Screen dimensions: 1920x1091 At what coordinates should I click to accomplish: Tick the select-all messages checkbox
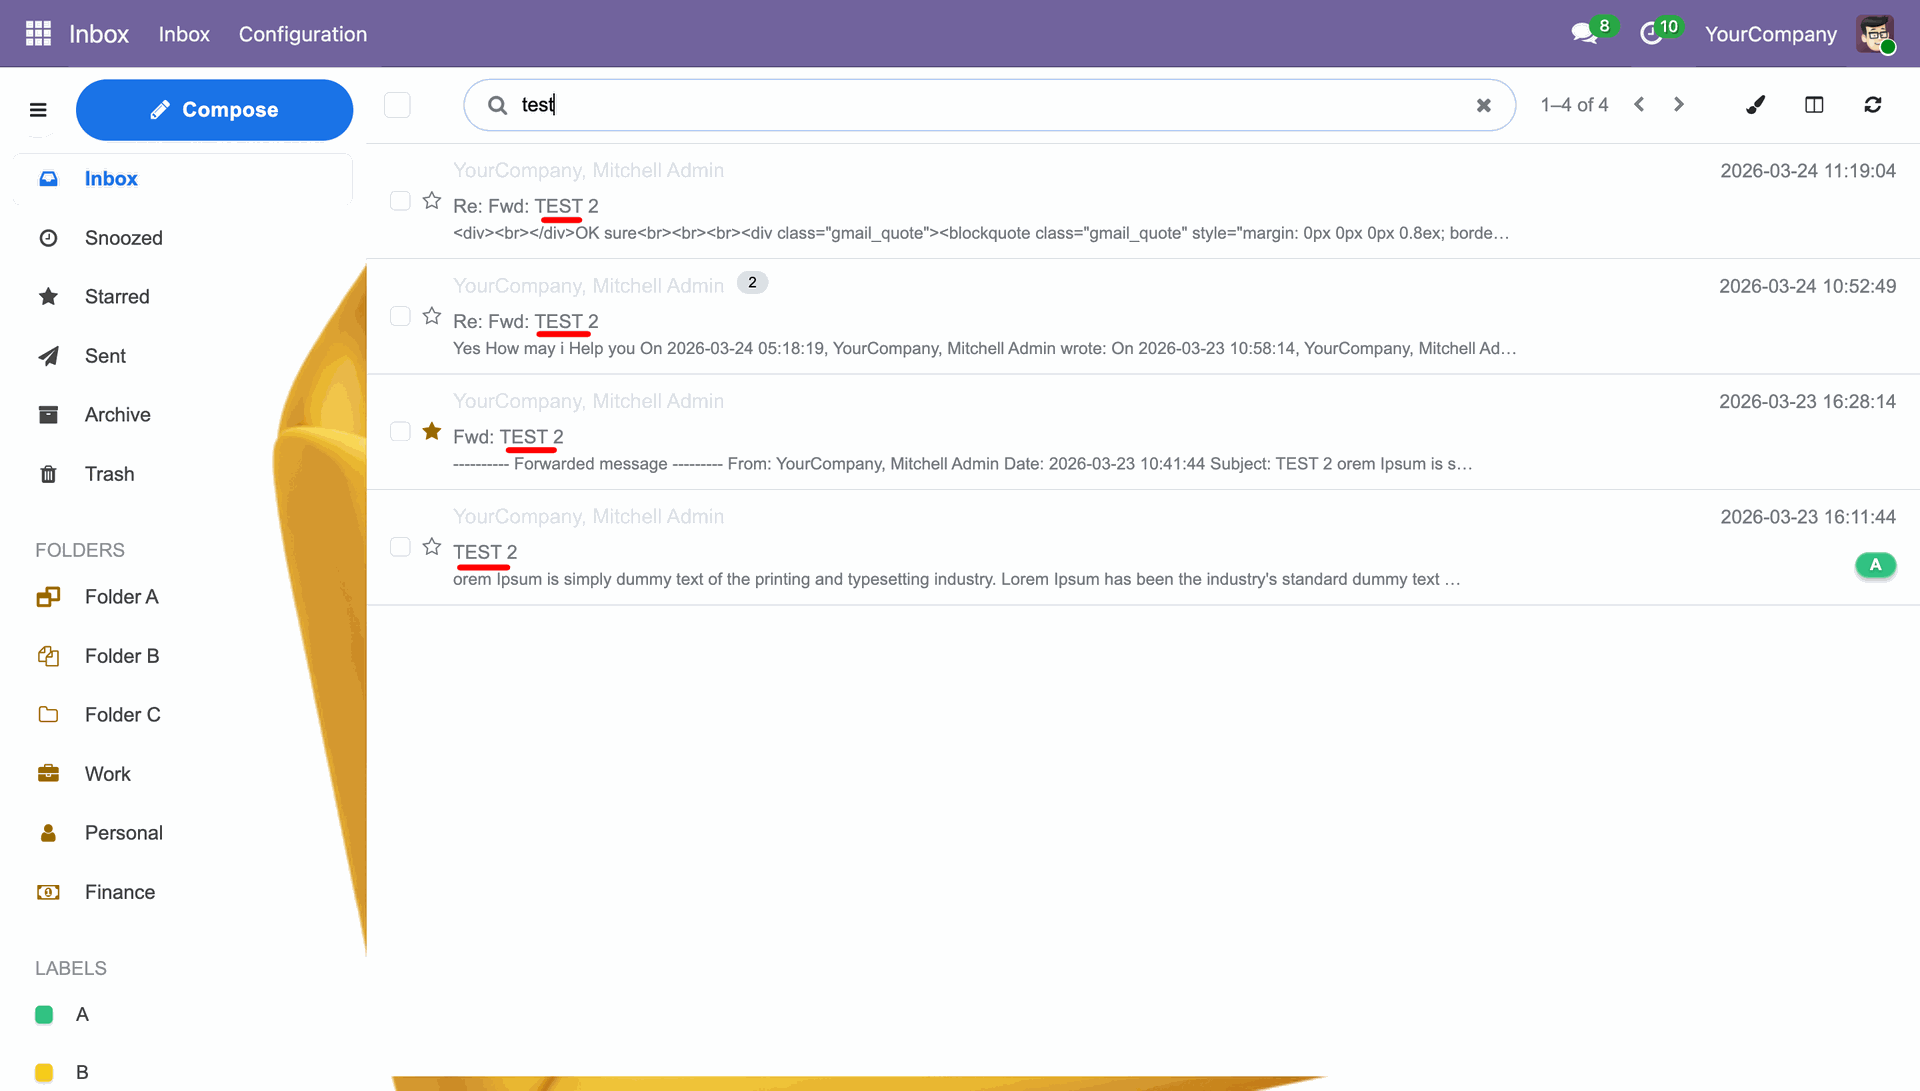pos(397,105)
